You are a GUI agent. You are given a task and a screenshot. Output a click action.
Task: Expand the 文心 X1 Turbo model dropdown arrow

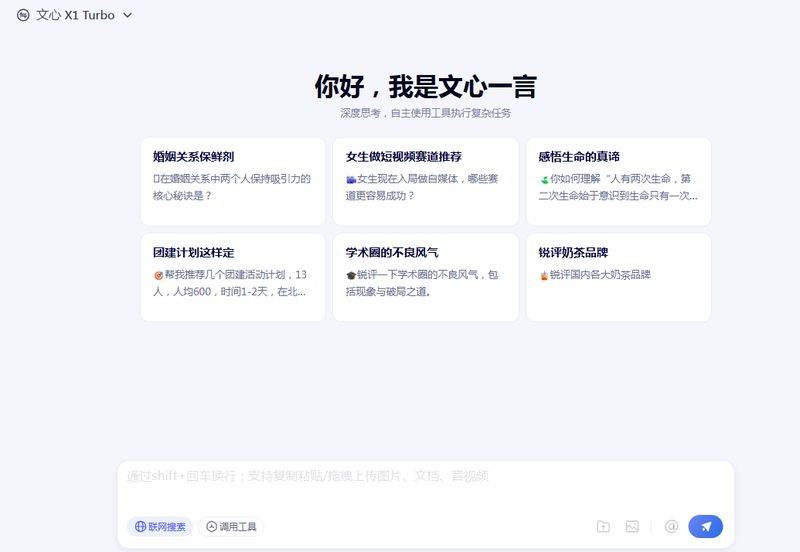click(x=127, y=15)
